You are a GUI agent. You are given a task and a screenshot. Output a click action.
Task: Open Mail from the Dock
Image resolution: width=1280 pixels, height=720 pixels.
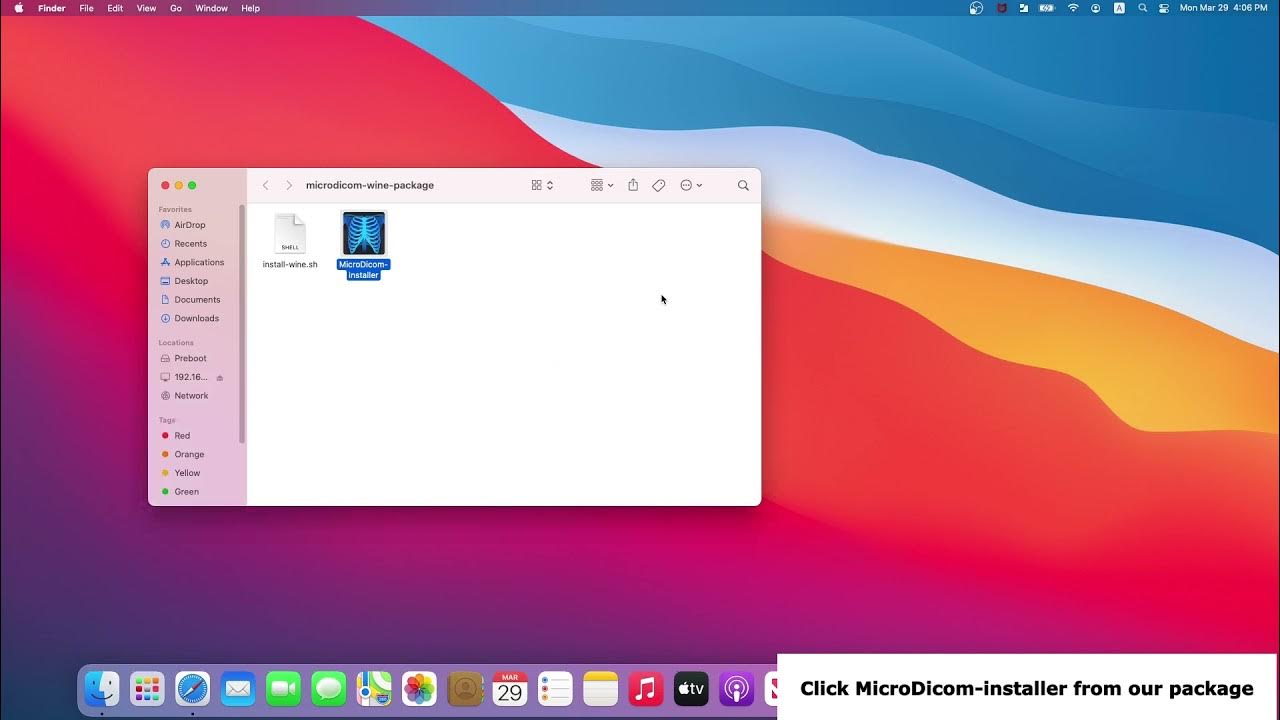tap(238, 688)
